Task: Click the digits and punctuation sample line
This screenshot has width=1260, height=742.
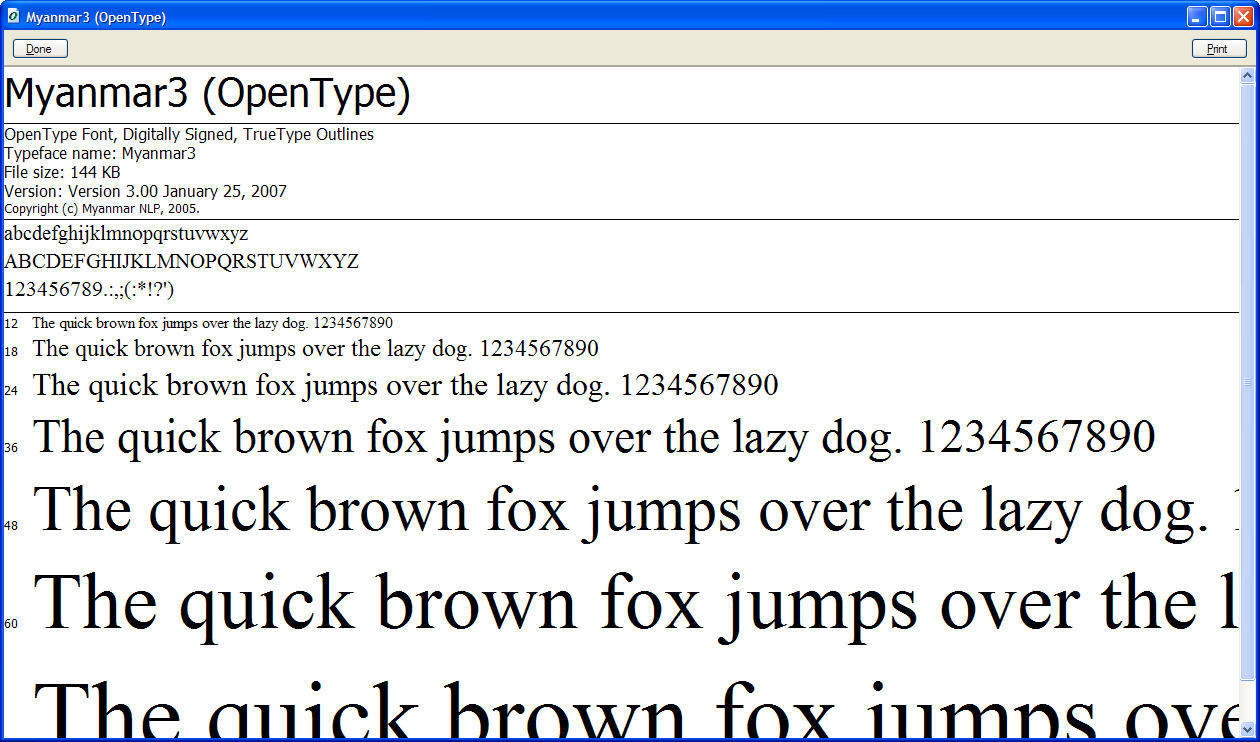Action: [90, 290]
